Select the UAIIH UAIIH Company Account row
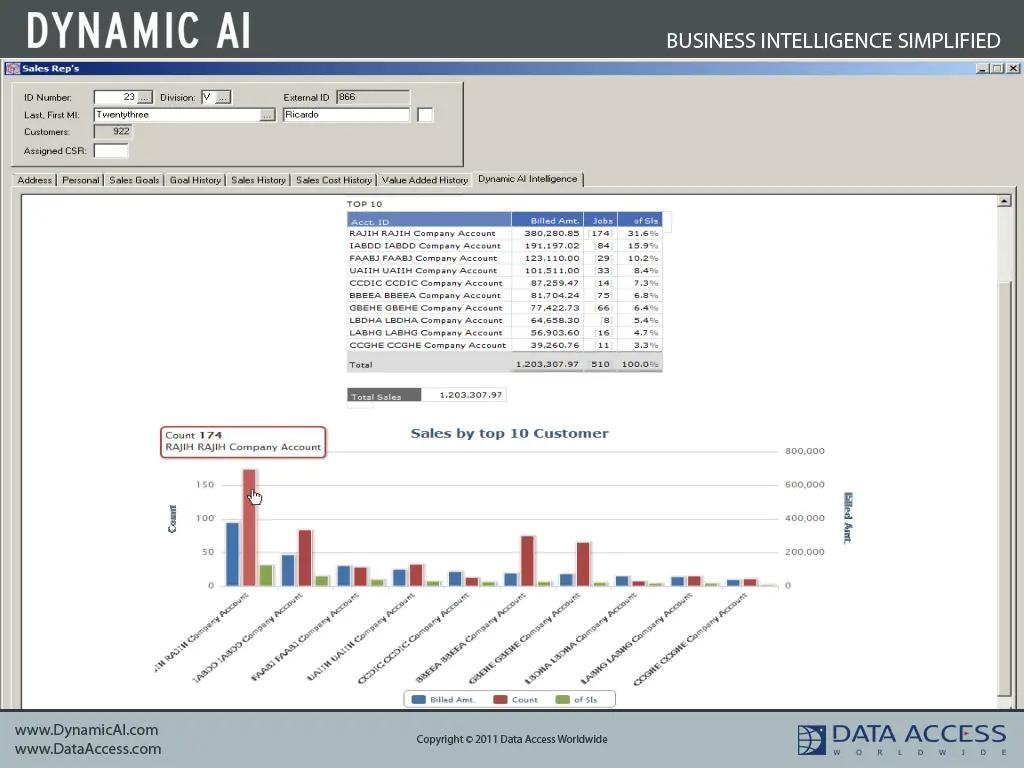 click(504, 270)
